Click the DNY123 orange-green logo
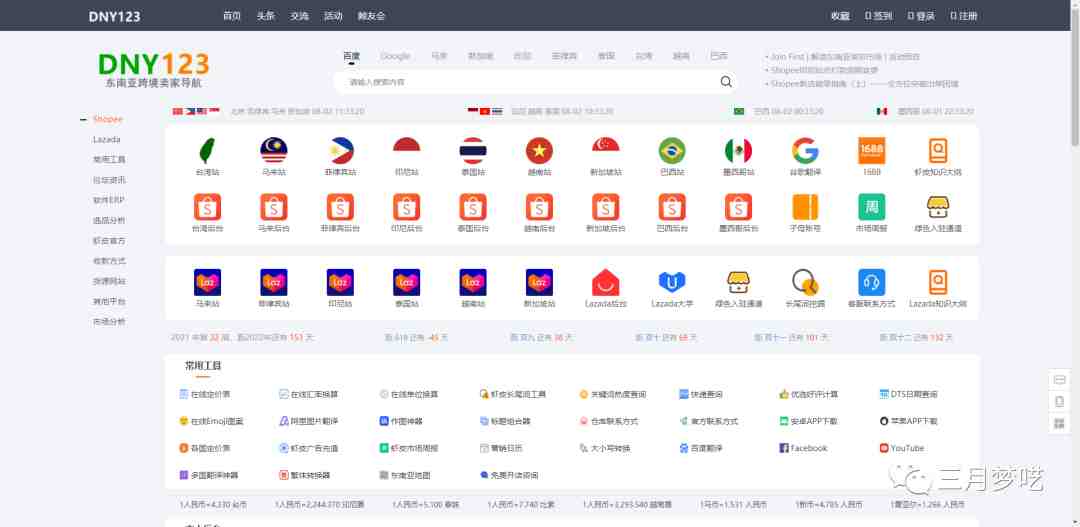The height and width of the screenshot is (527, 1080). tap(154, 70)
